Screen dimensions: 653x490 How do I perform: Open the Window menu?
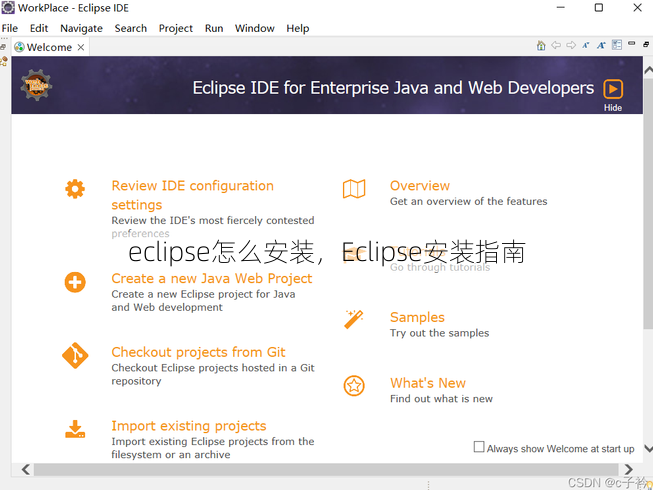click(254, 28)
